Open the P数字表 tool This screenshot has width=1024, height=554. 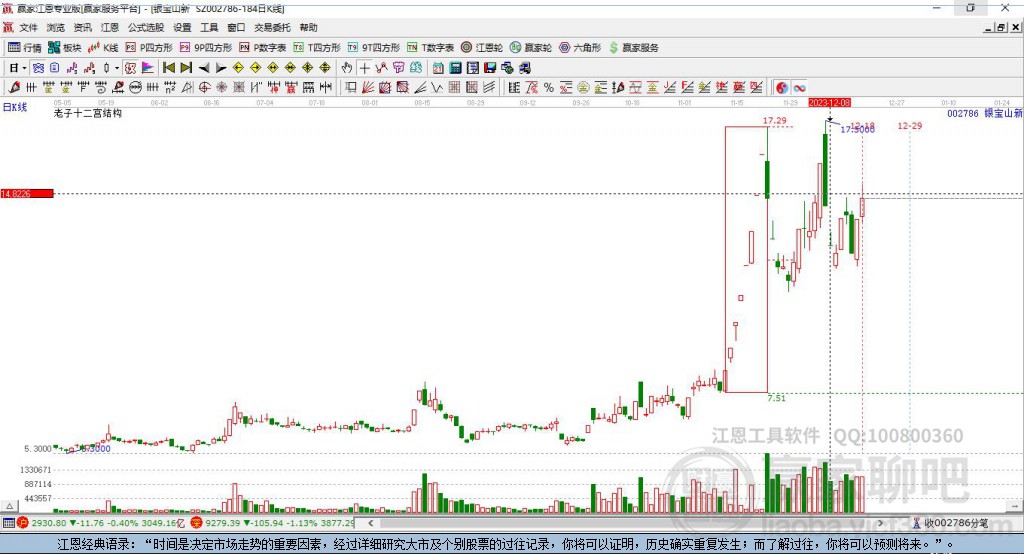(x=263, y=48)
